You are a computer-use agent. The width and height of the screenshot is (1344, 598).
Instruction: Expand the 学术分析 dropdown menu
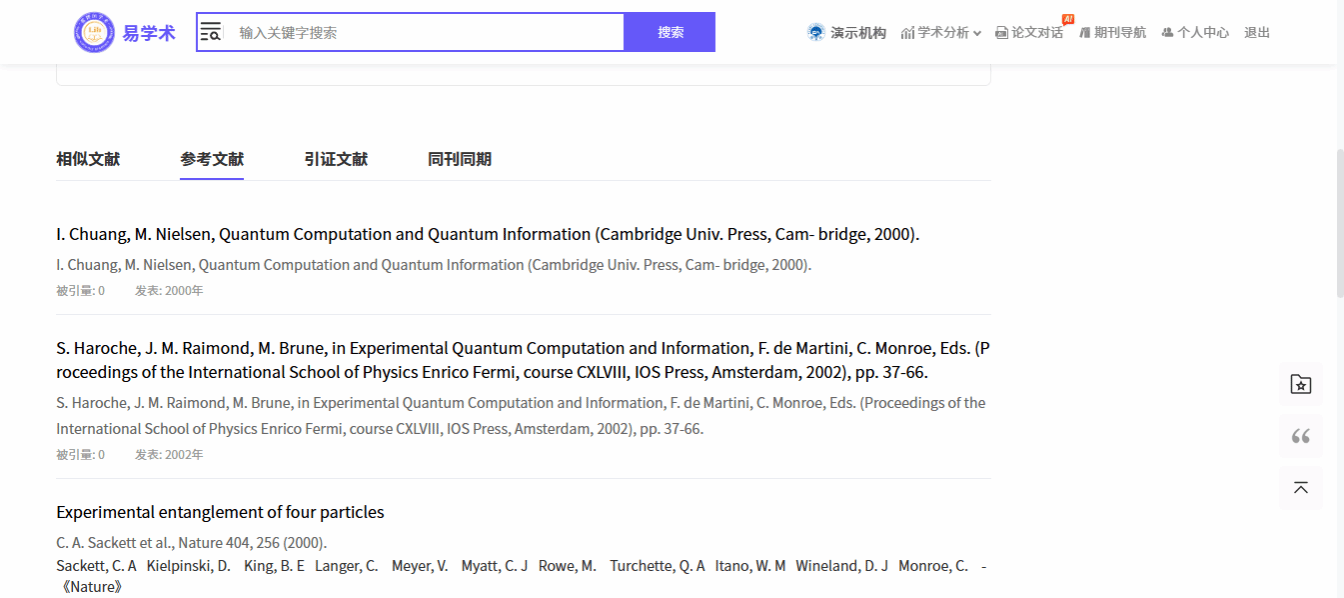point(941,32)
